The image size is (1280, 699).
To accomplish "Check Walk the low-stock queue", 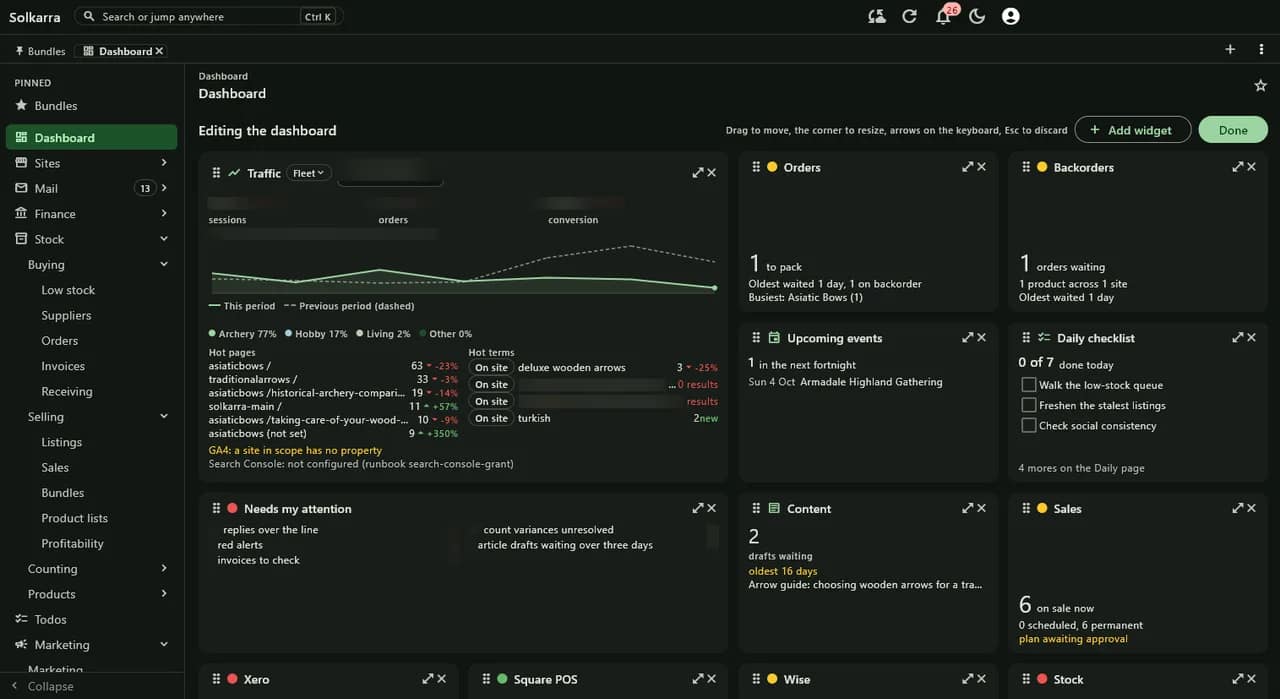I will (1028, 385).
